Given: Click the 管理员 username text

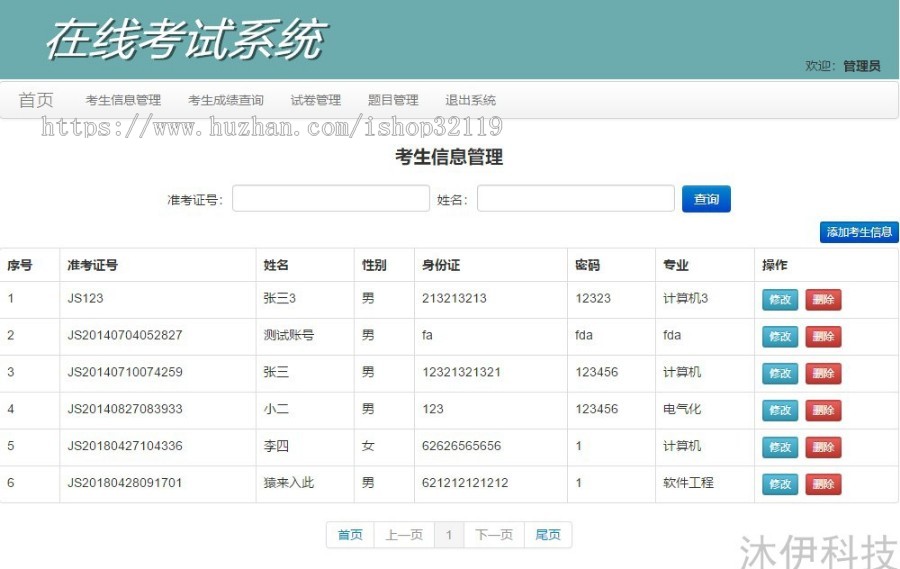Looking at the screenshot, I should point(862,66).
